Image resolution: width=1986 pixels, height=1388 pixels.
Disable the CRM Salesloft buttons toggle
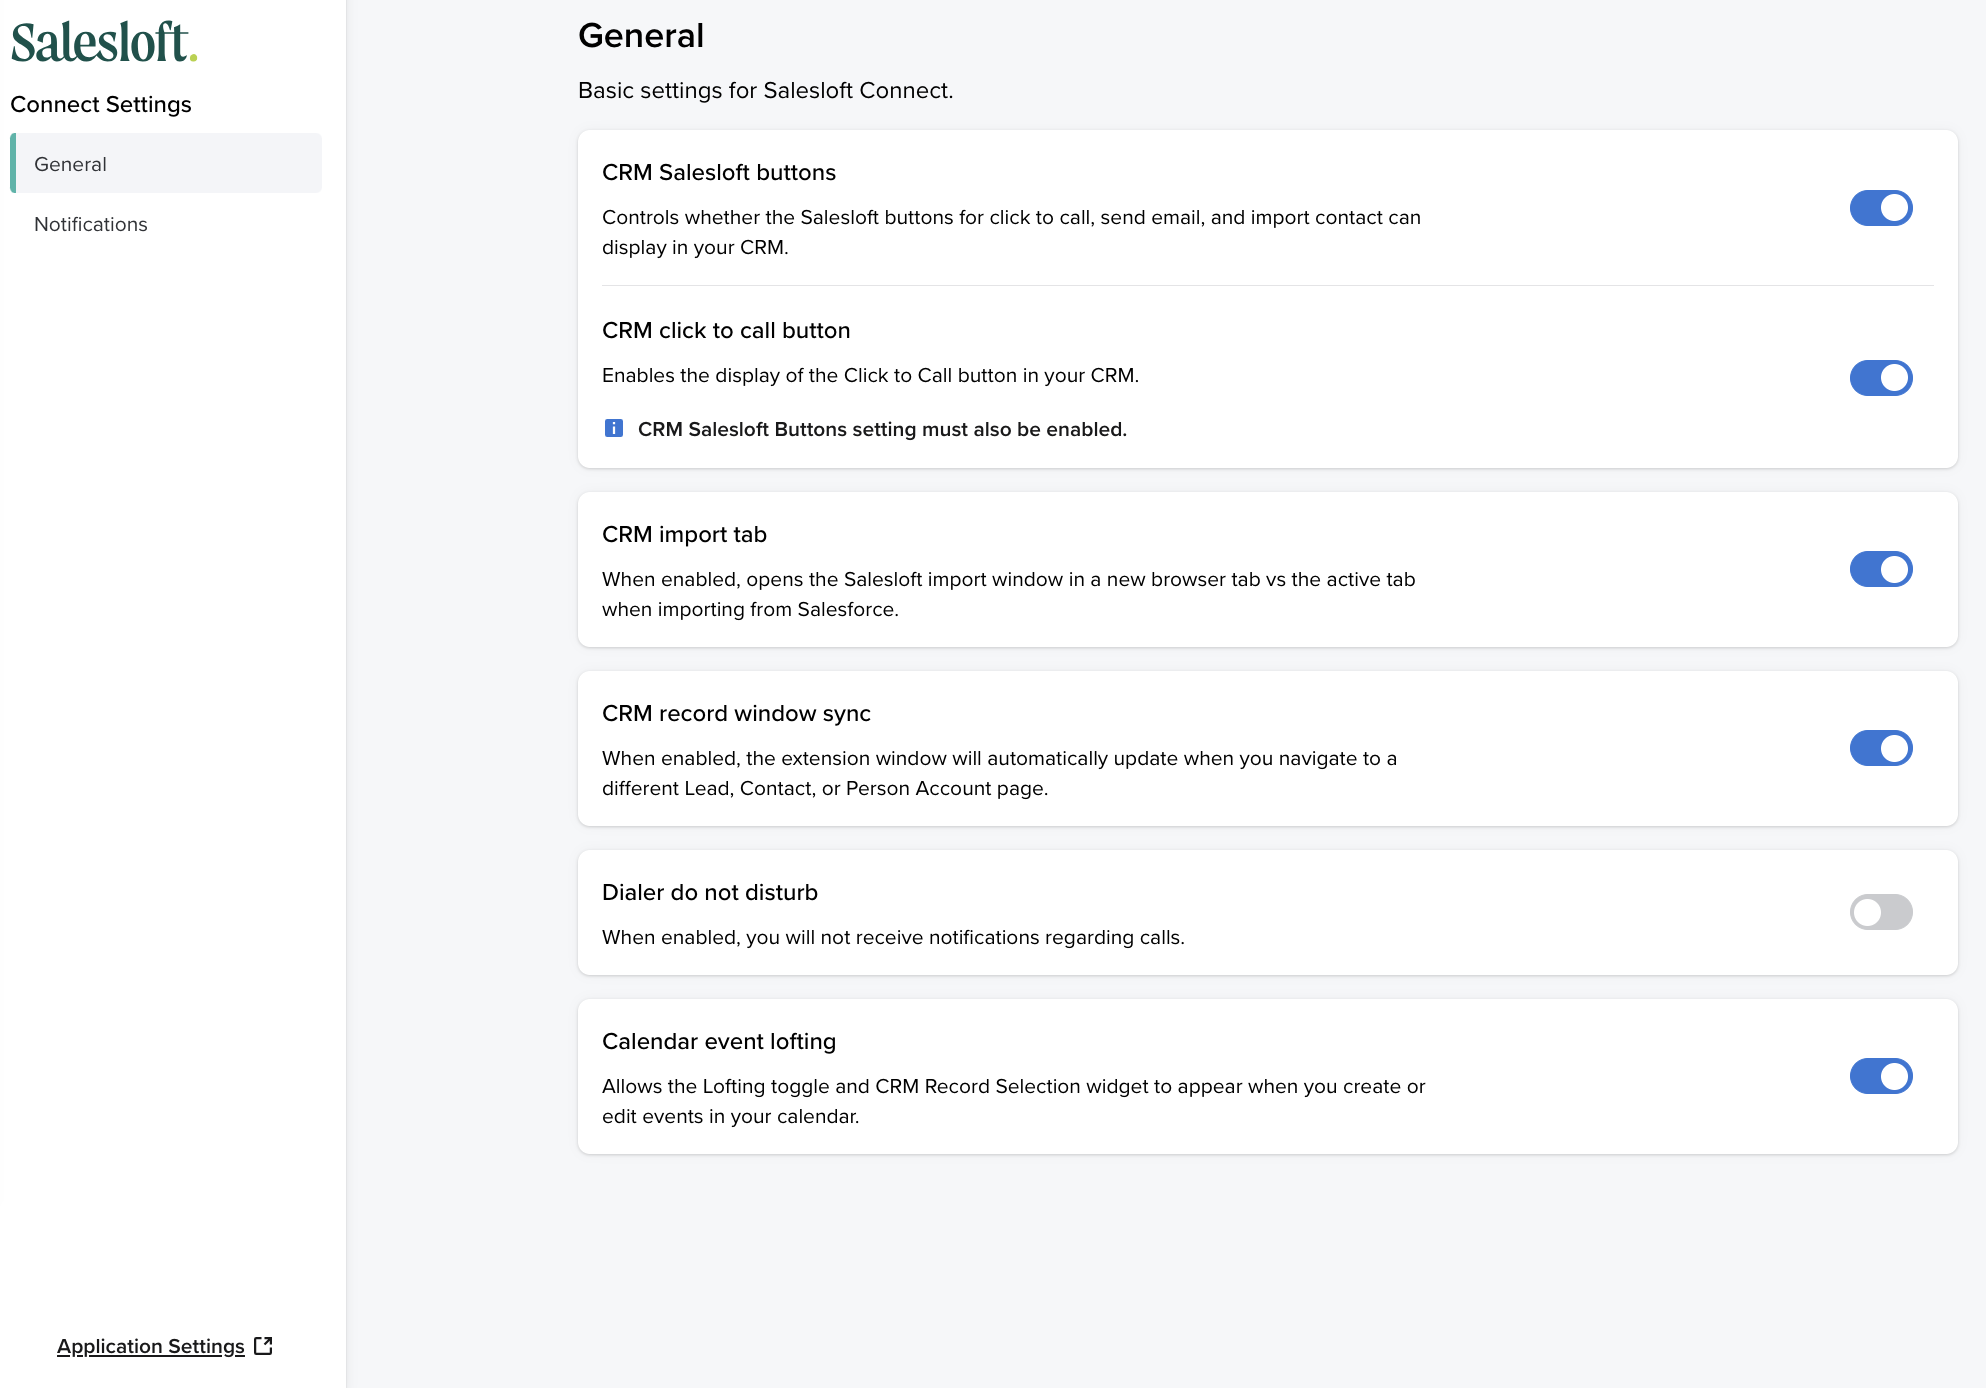[x=1881, y=208]
